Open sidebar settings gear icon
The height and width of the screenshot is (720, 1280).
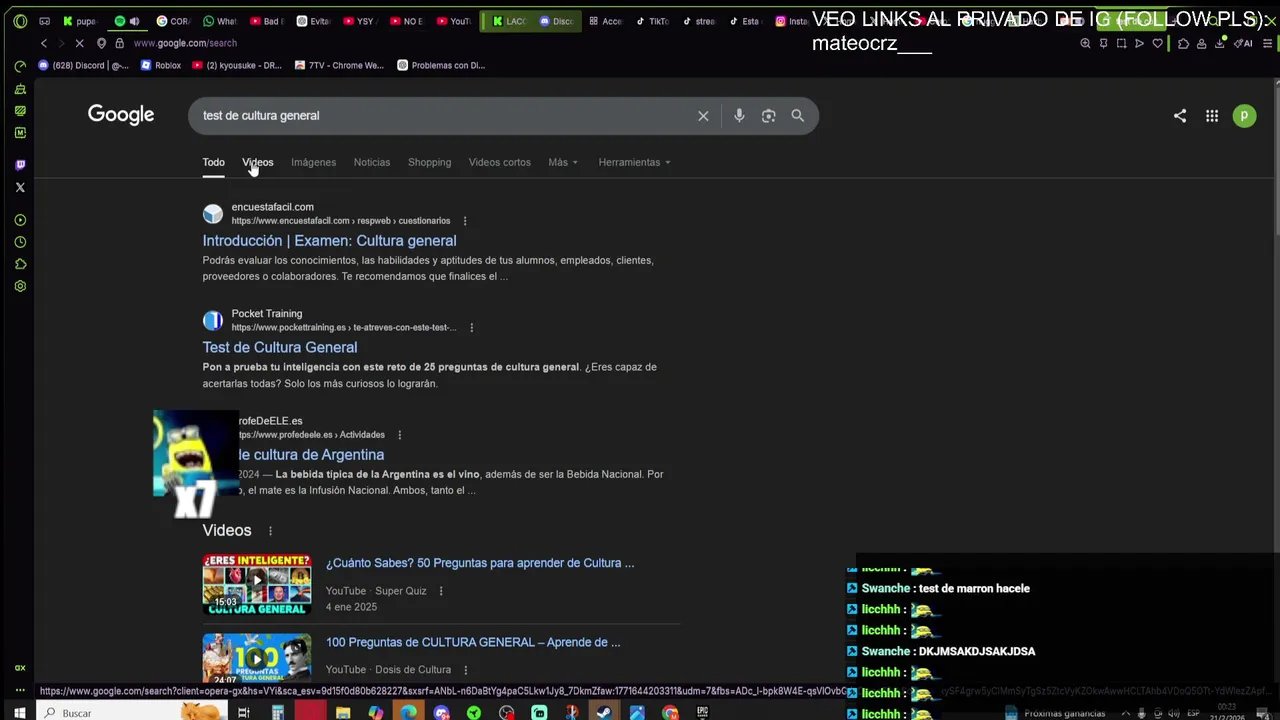coord(20,286)
